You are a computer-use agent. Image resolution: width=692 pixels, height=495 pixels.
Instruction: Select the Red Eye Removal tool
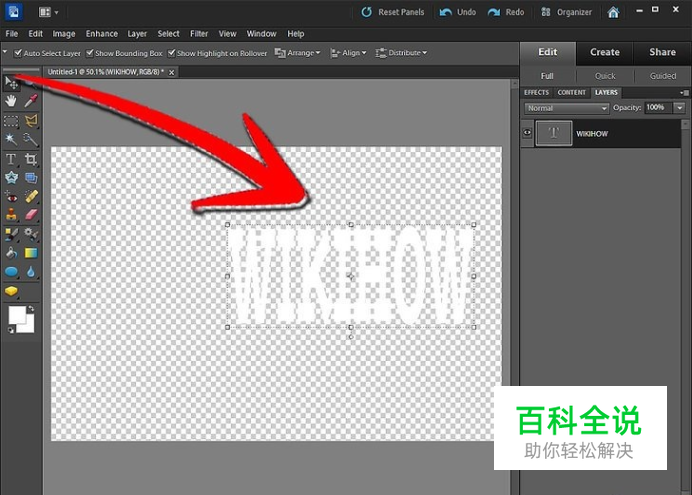point(11,196)
